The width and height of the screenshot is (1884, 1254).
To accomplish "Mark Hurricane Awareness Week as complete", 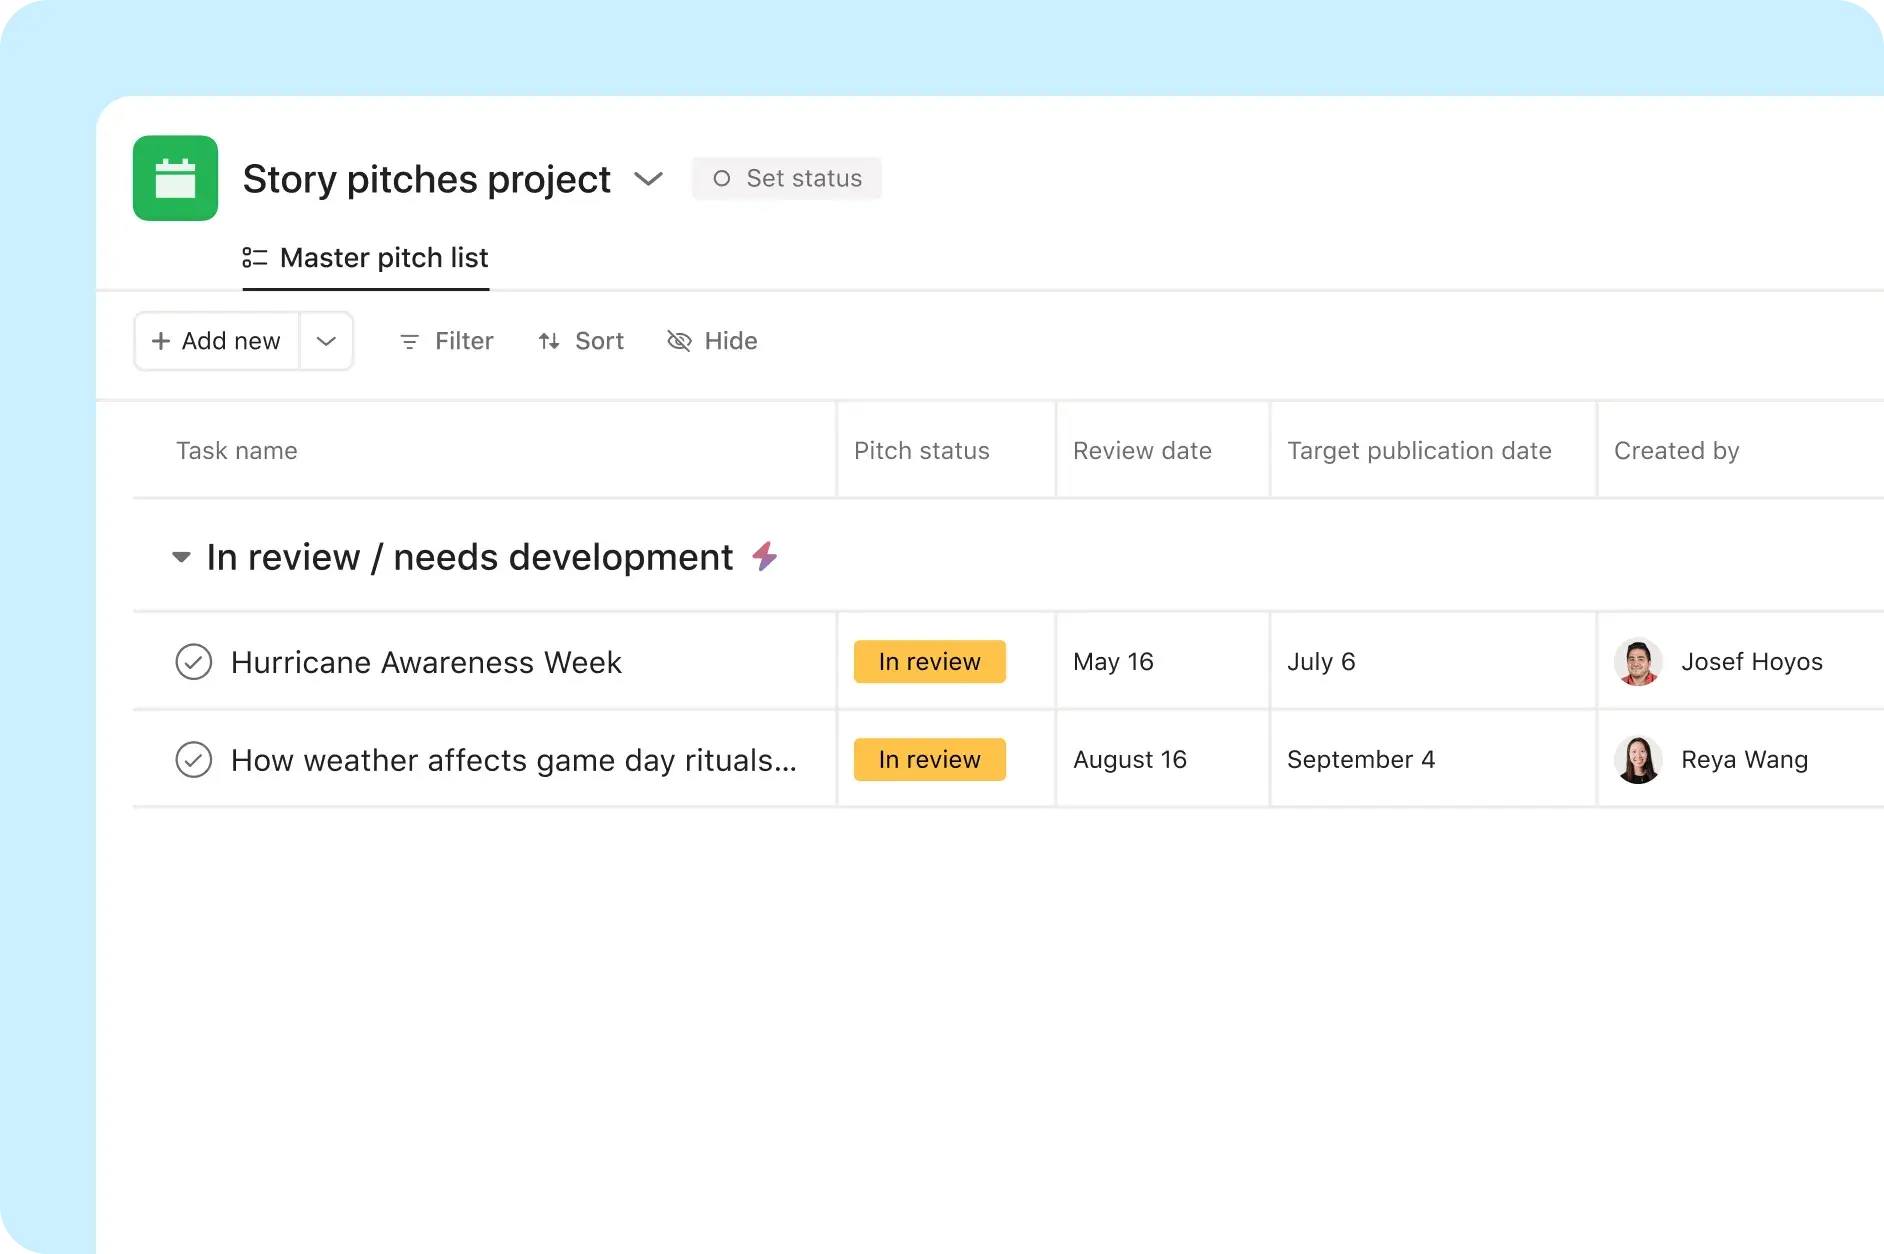I will tap(194, 661).
